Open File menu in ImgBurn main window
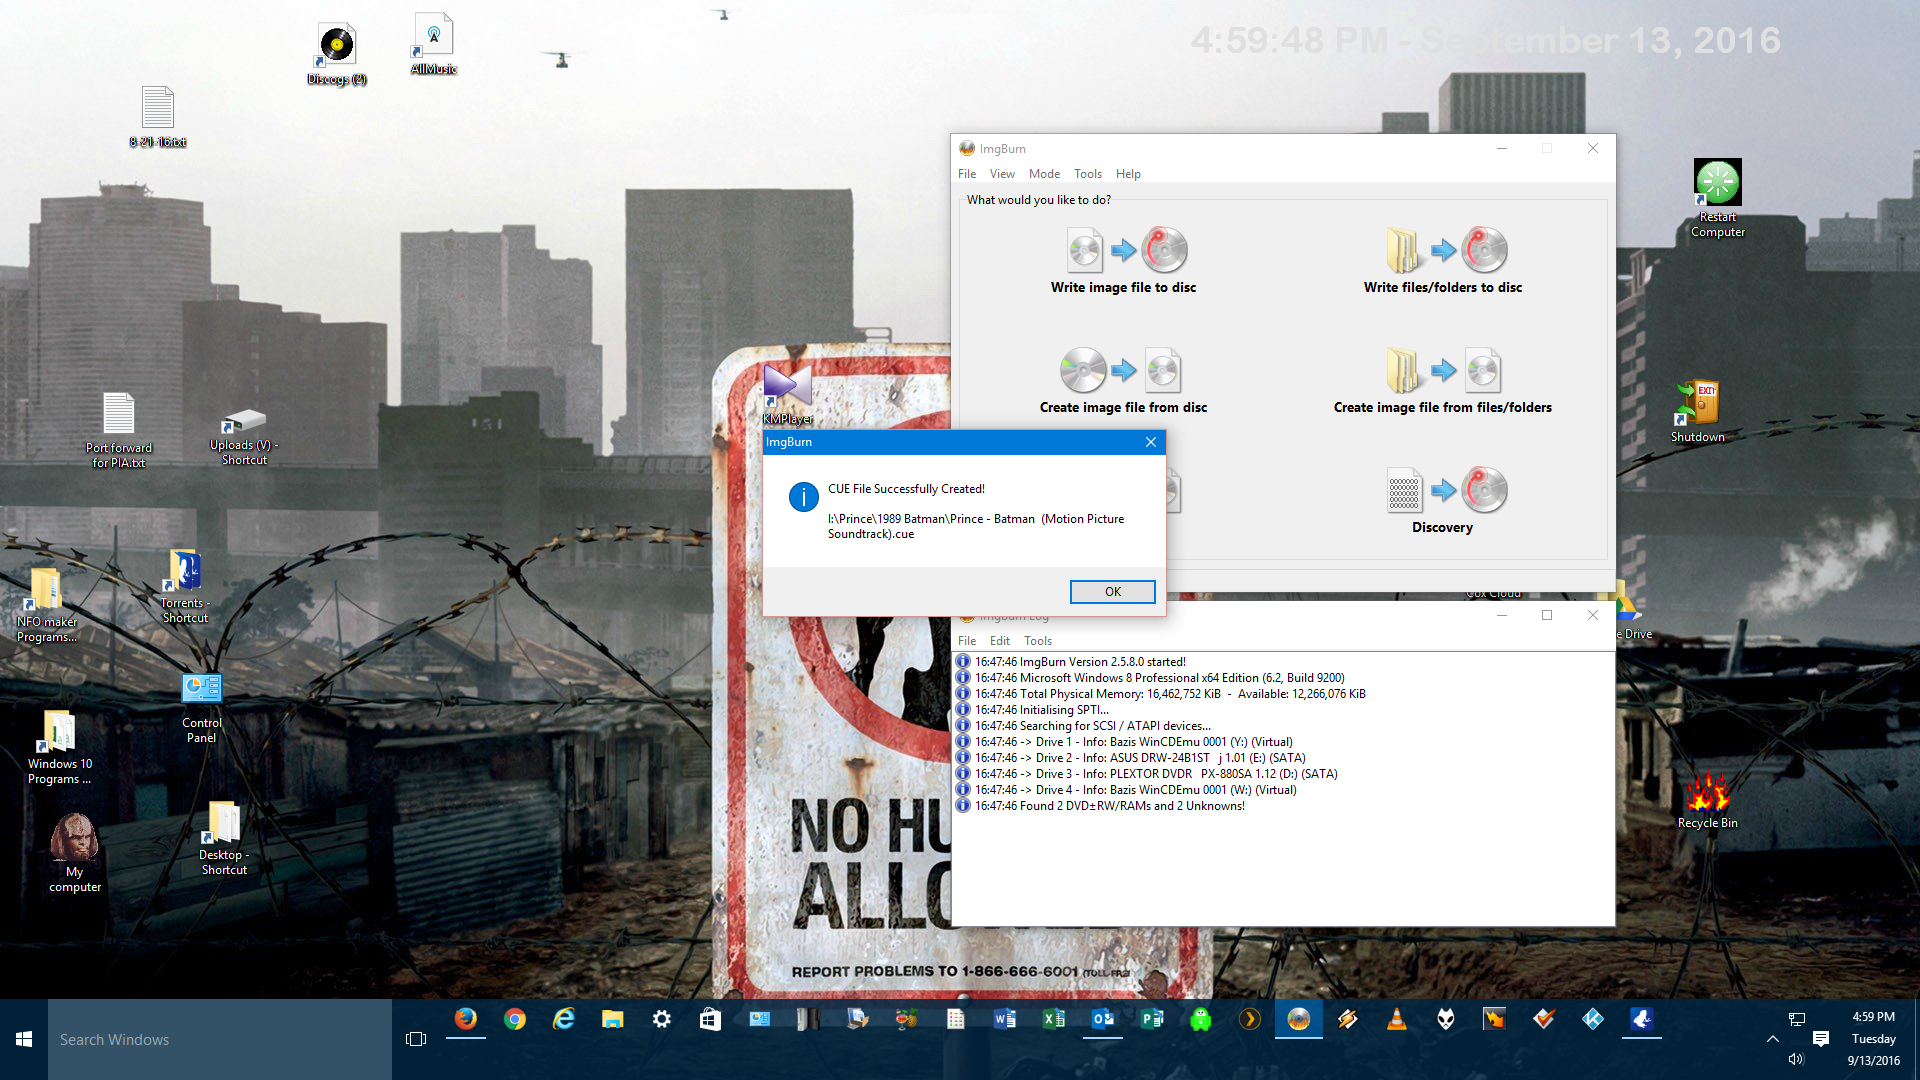The image size is (1920, 1080). point(966,174)
